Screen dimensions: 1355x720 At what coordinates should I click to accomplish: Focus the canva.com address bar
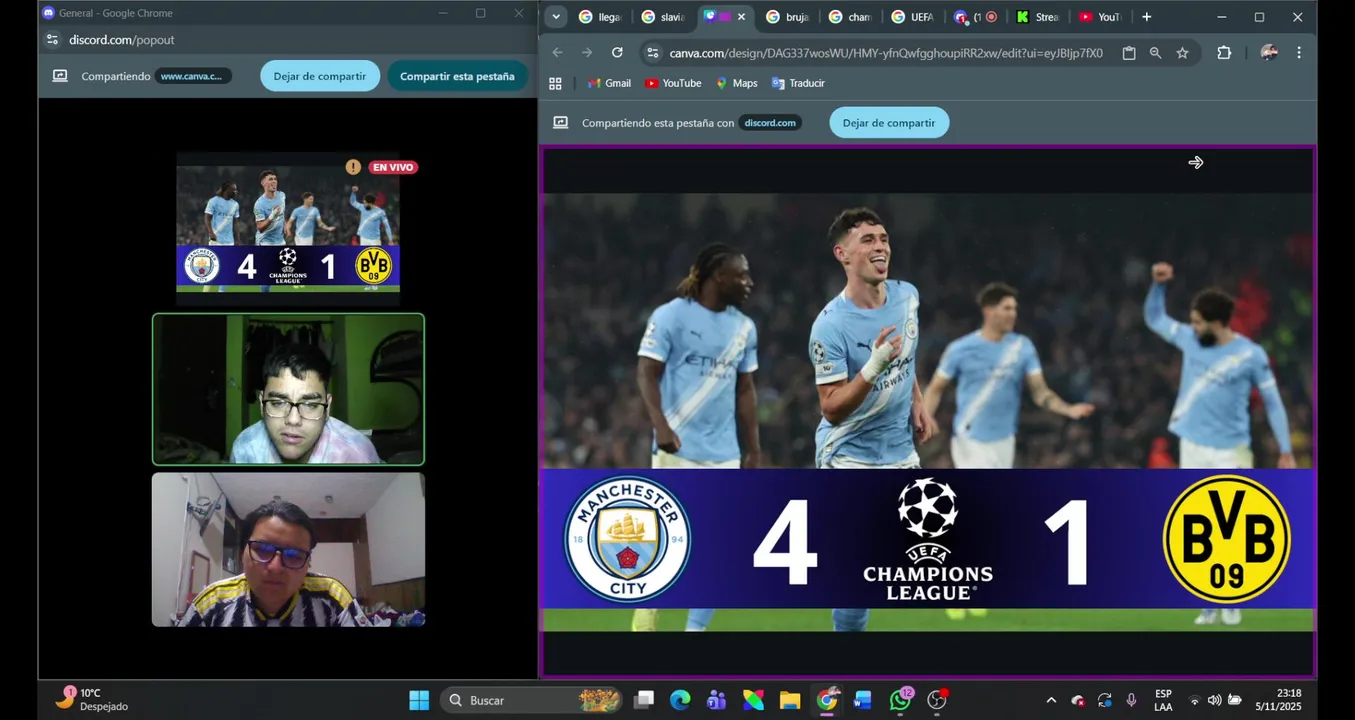click(x=885, y=53)
